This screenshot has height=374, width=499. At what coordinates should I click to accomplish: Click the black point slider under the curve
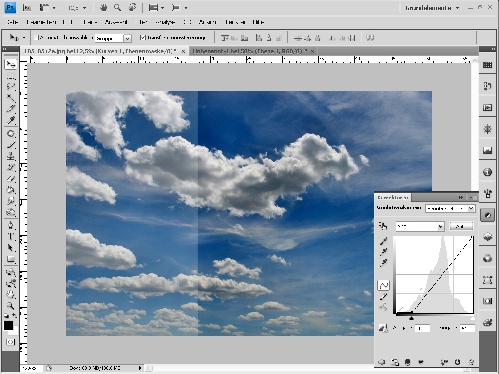coord(411,318)
